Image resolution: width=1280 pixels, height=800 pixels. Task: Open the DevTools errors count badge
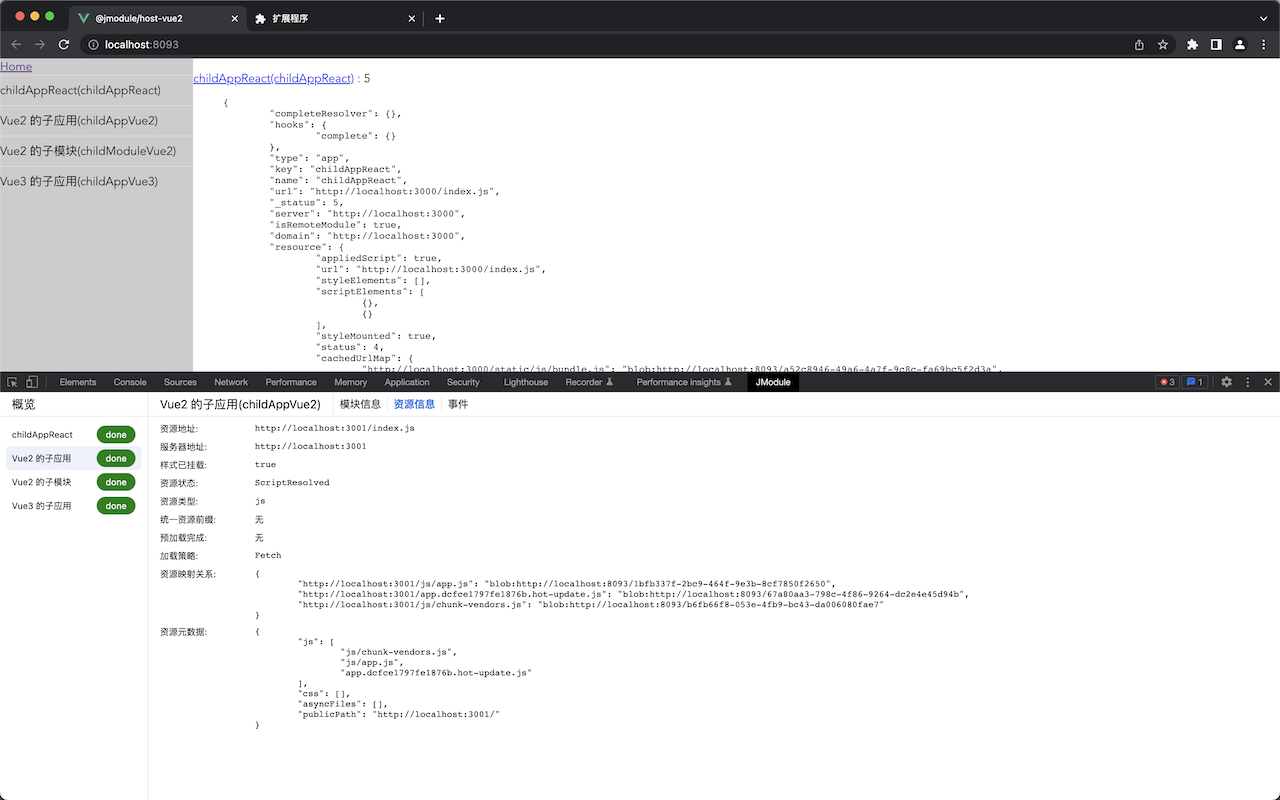[1166, 382]
